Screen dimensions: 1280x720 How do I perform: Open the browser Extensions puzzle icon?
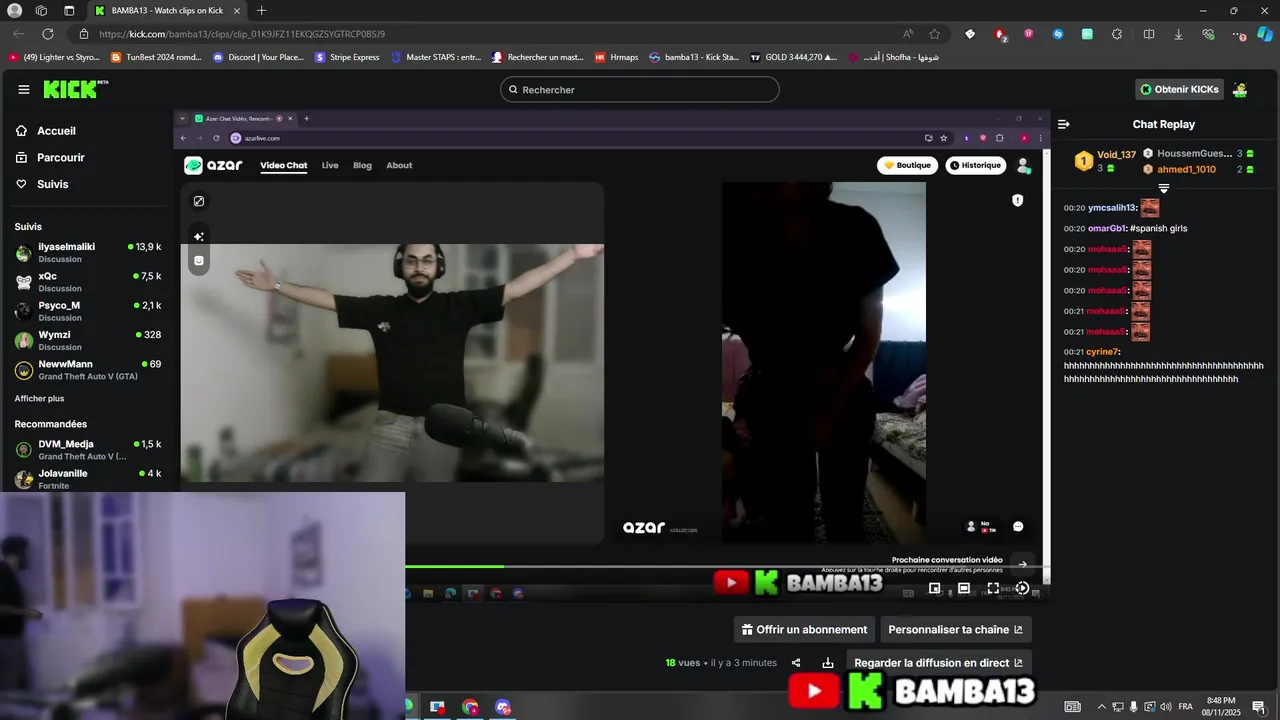pos(1117,34)
